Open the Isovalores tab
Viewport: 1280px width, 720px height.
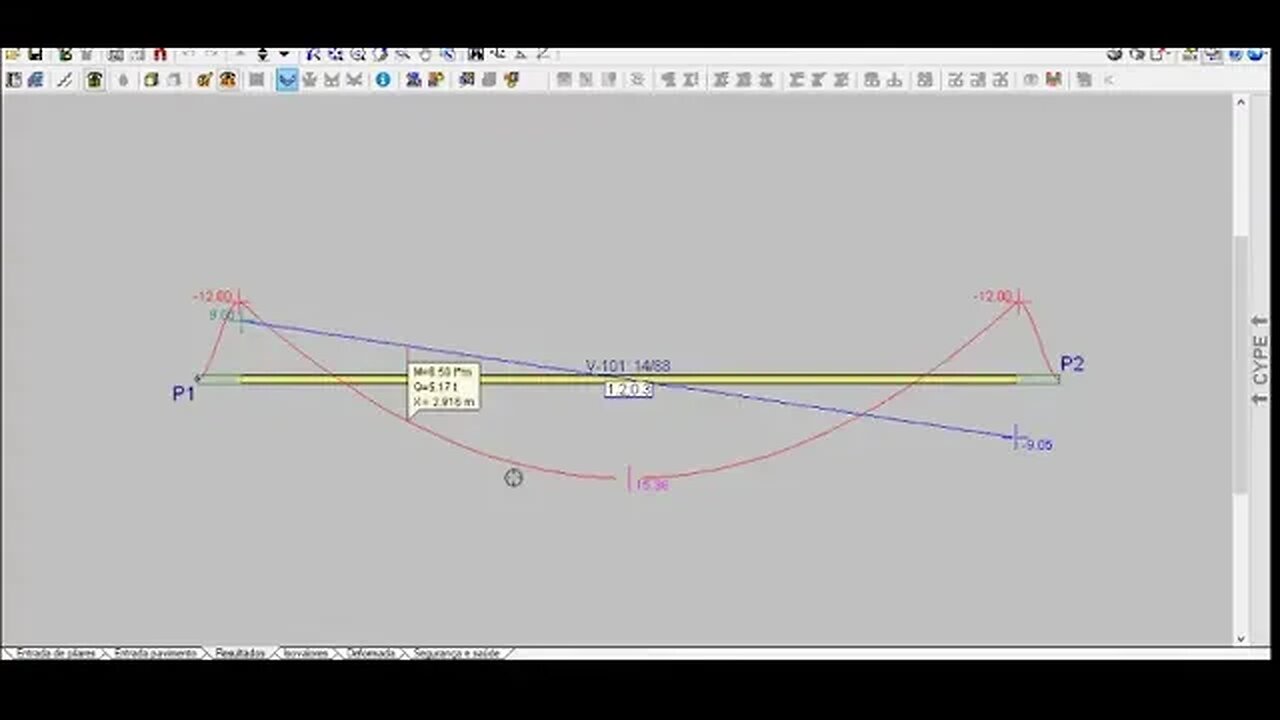(x=306, y=653)
